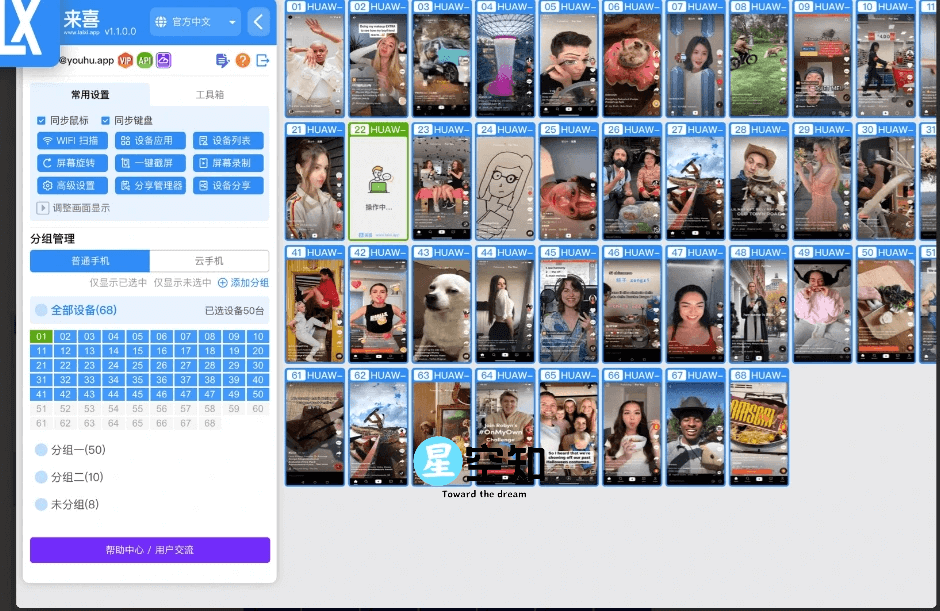The height and width of the screenshot is (611, 940).
Task: Click the red VIP badge icon
Action: [x=126, y=61]
